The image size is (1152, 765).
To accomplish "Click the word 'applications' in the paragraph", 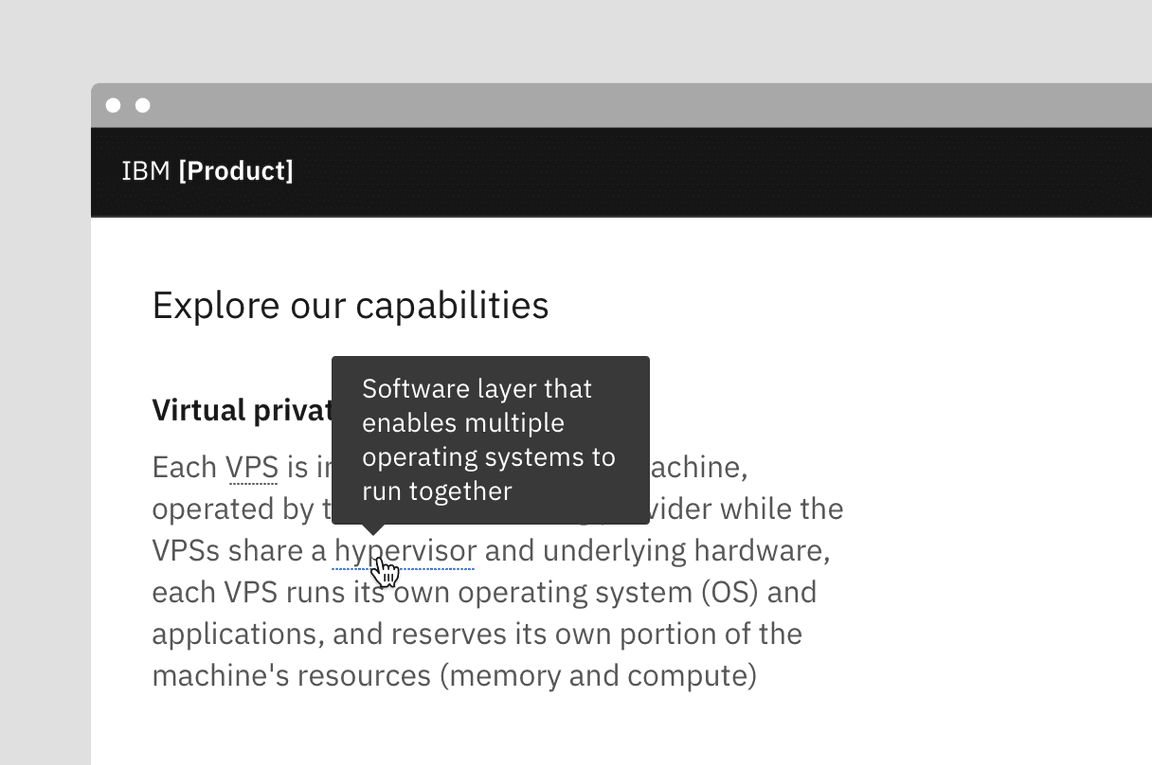I will [234, 634].
